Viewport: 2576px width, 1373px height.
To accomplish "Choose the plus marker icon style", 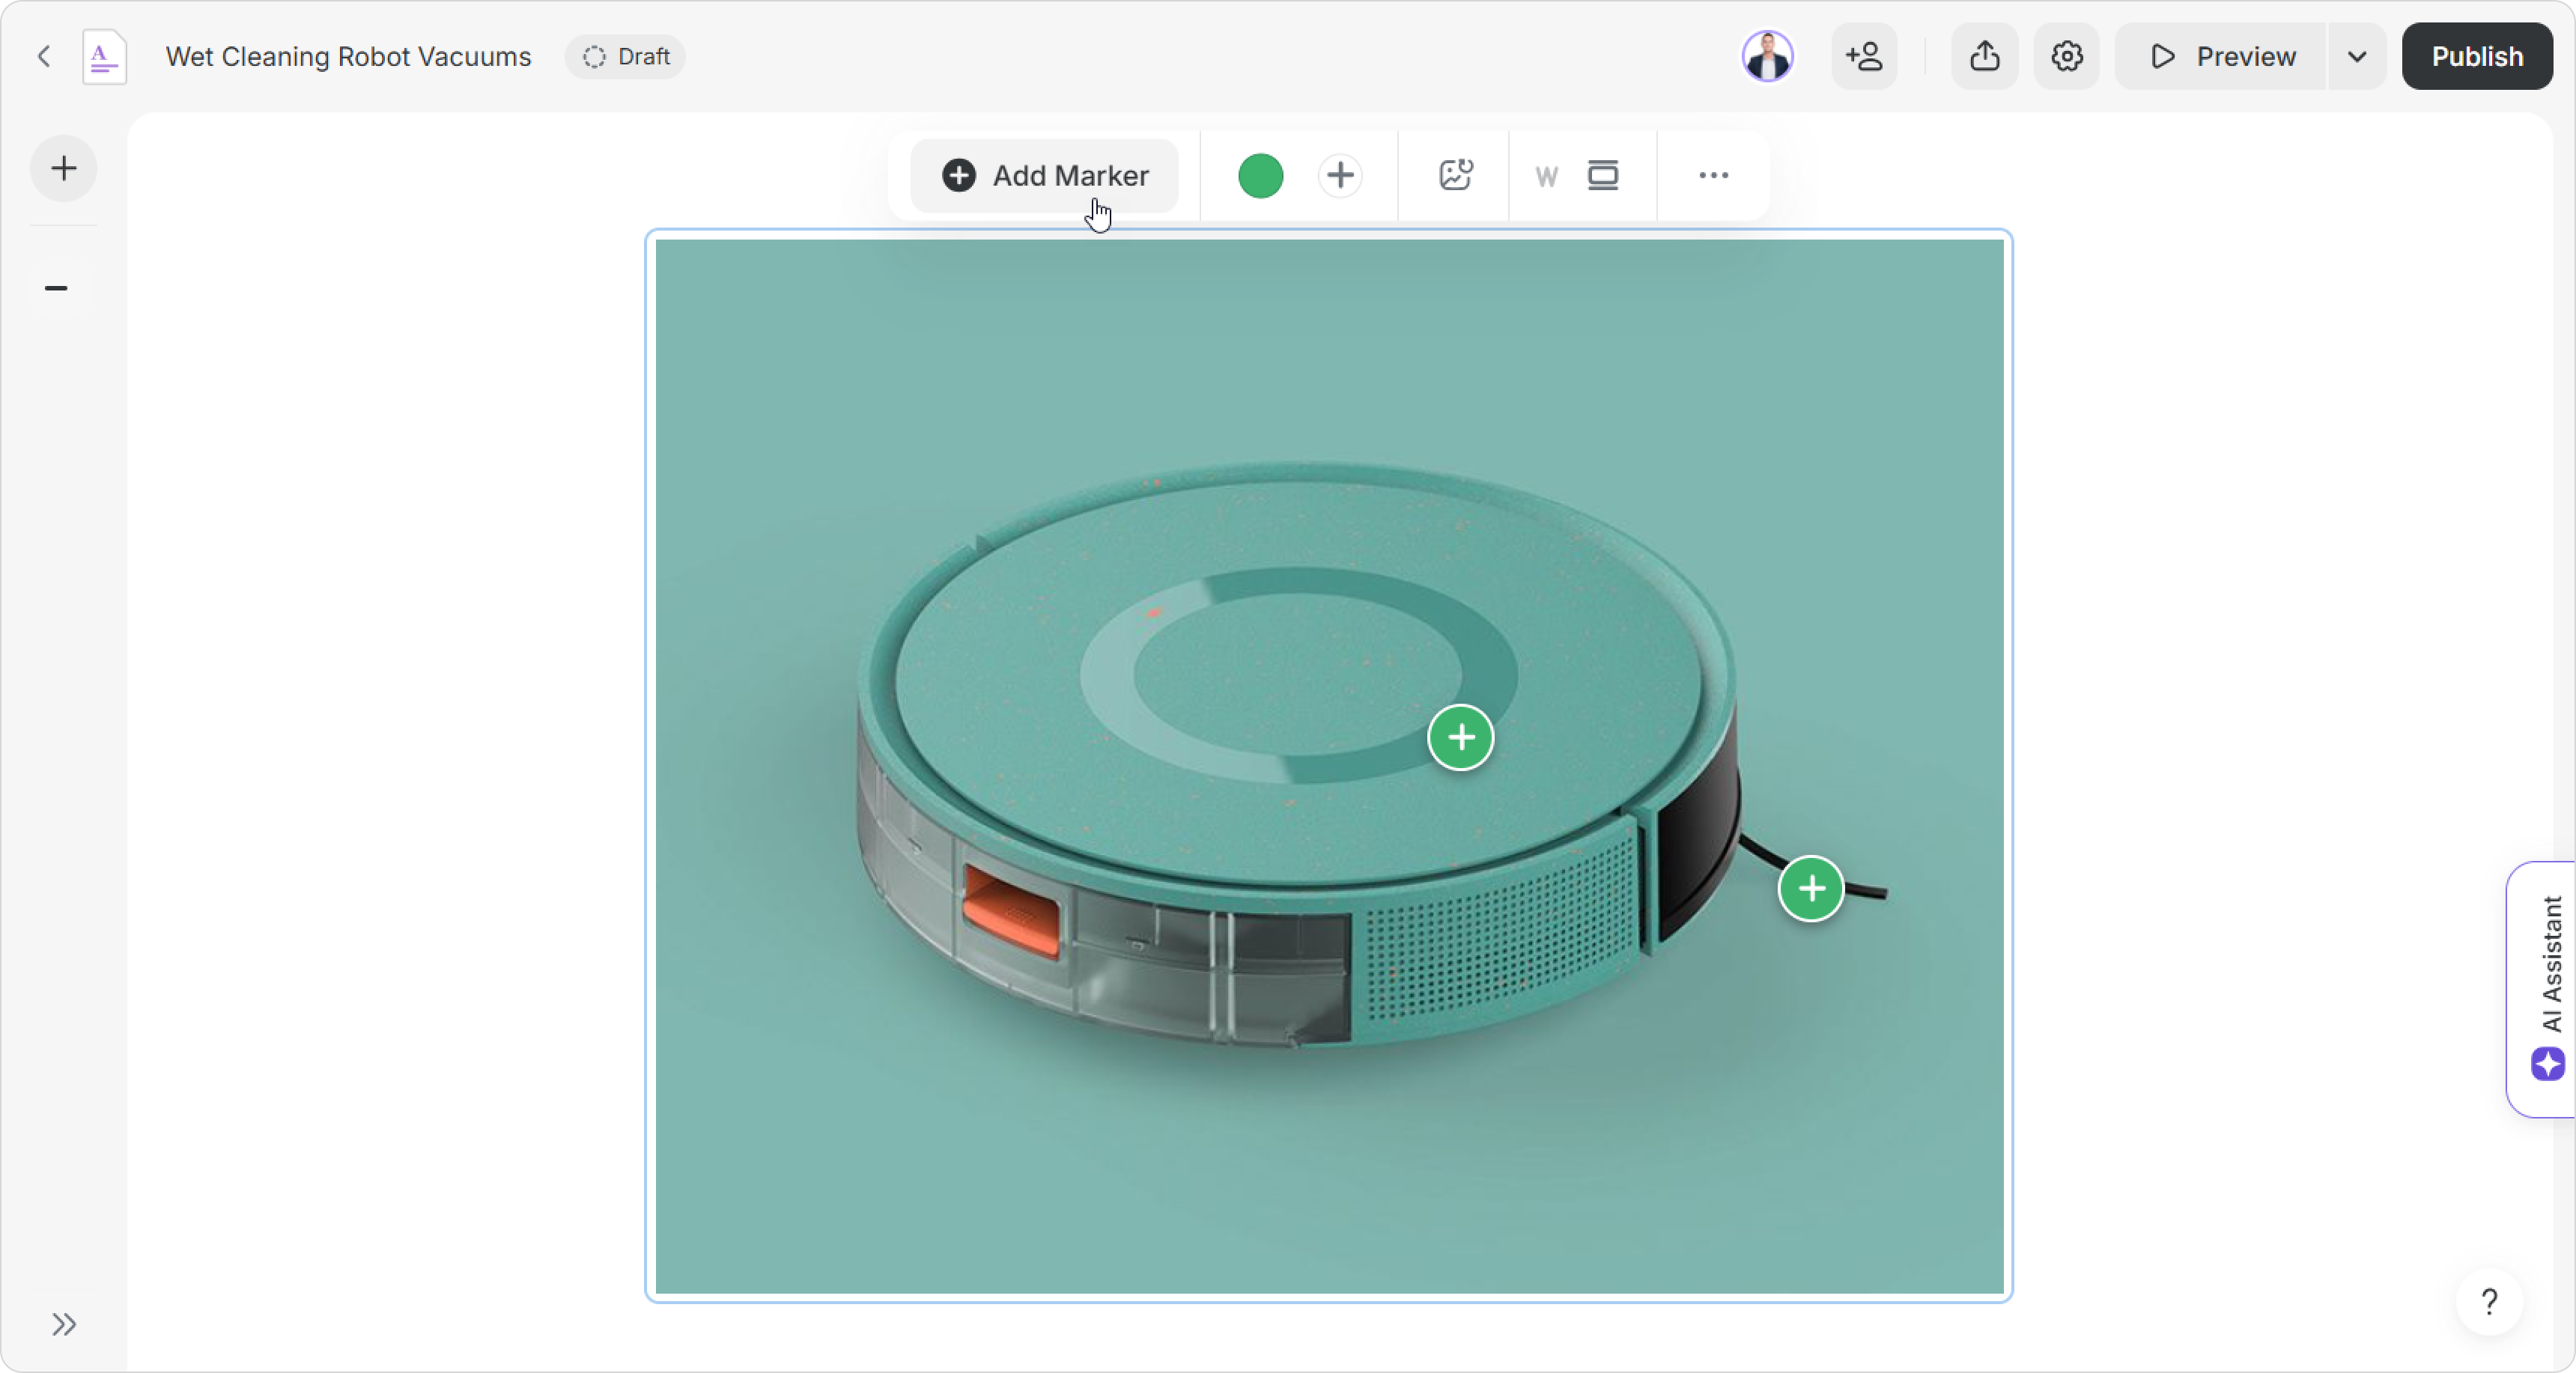I will pyautogui.click(x=1340, y=176).
